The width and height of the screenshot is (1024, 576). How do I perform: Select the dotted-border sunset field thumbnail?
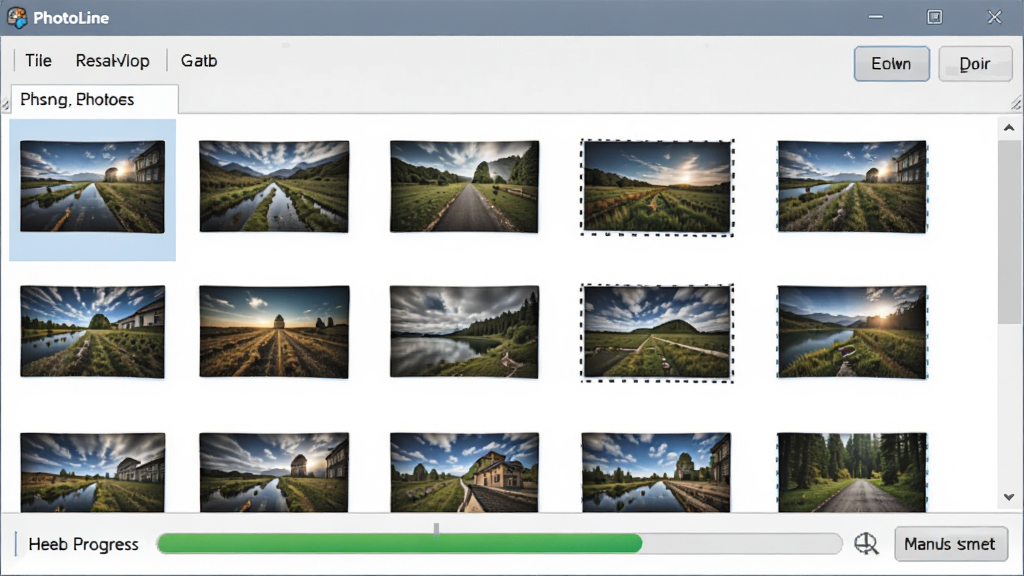[x=657, y=187]
